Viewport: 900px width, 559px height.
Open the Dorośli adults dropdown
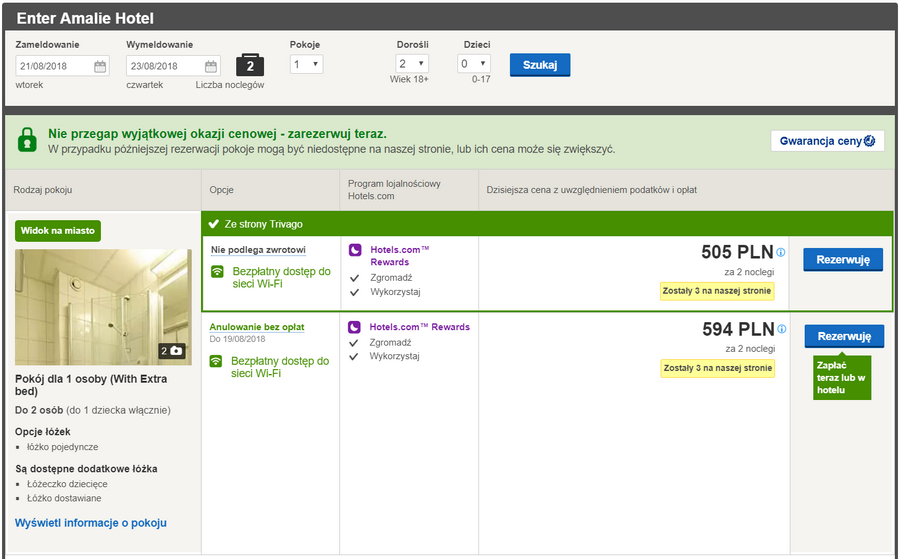point(412,64)
